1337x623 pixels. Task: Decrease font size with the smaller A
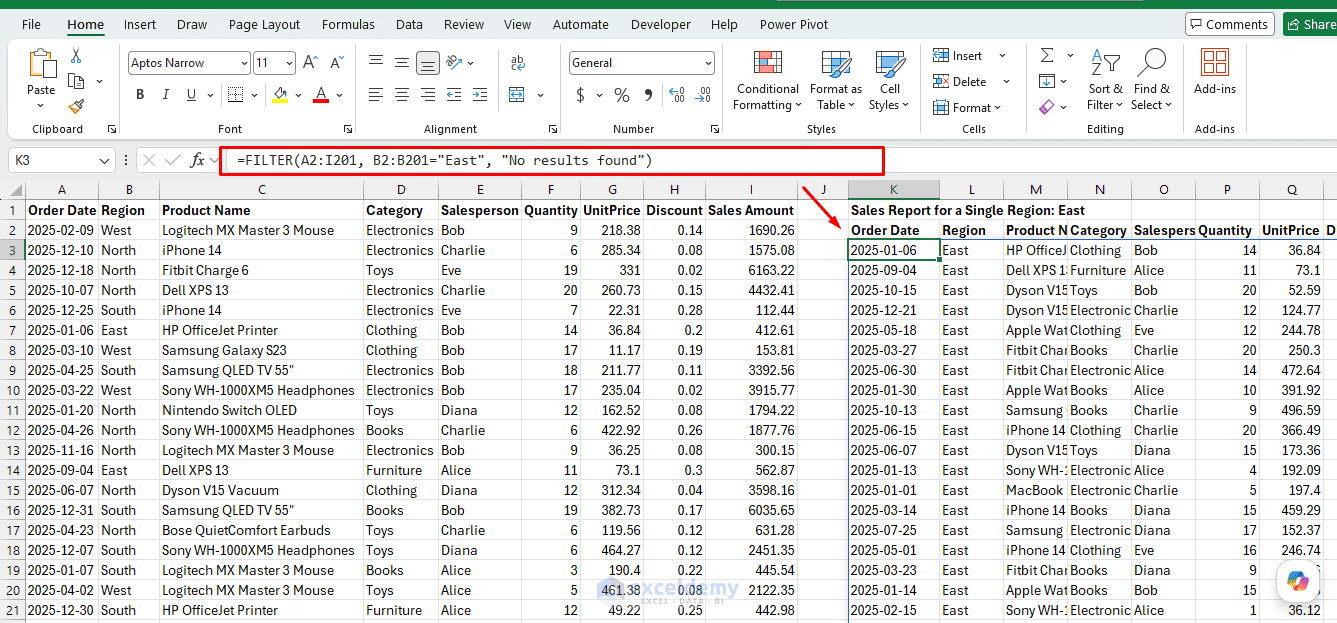[x=338, y=63]
